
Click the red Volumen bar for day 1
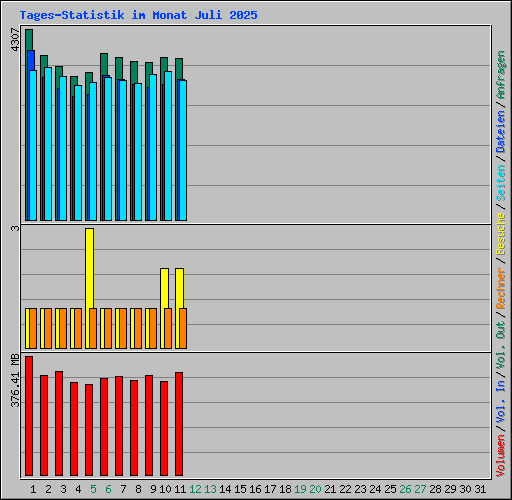click(x=29, y=416)
